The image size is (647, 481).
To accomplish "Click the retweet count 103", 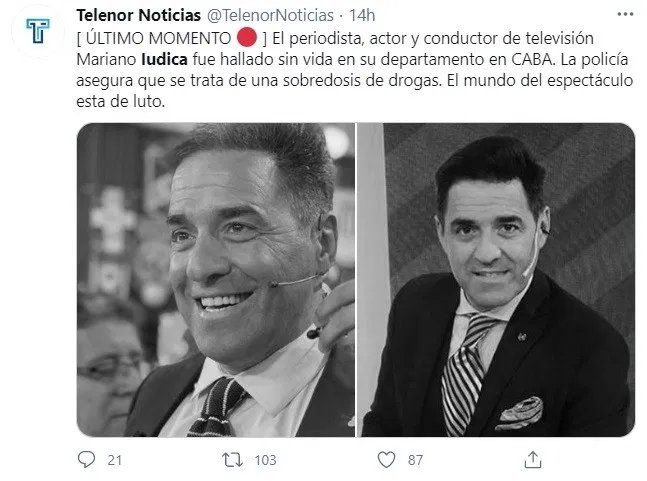I will (x=265, y=460).
